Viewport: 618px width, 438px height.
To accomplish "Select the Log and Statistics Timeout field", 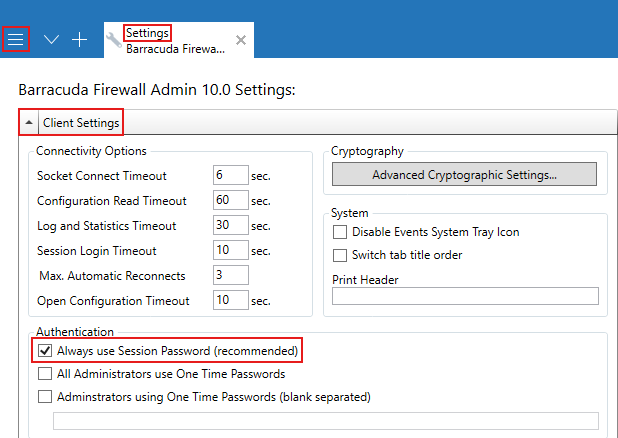I will tap(230, 225).
